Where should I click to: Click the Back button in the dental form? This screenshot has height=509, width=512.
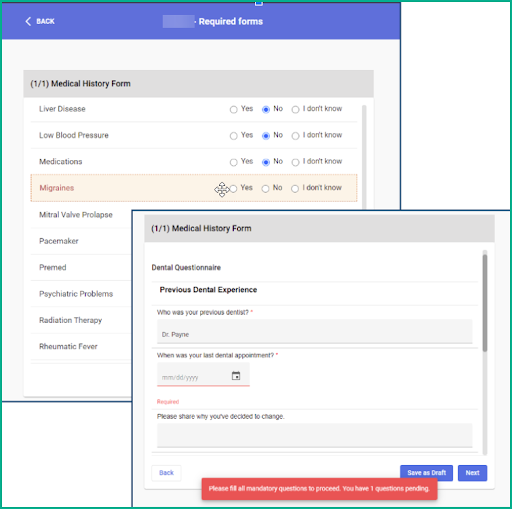(166, 473)
